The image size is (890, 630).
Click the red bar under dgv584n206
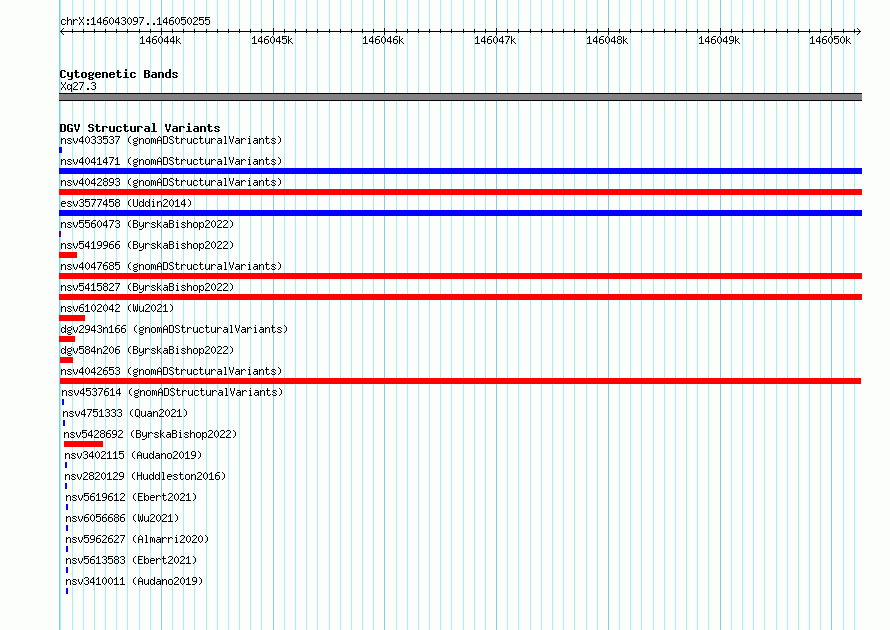(x=66, y=360)
